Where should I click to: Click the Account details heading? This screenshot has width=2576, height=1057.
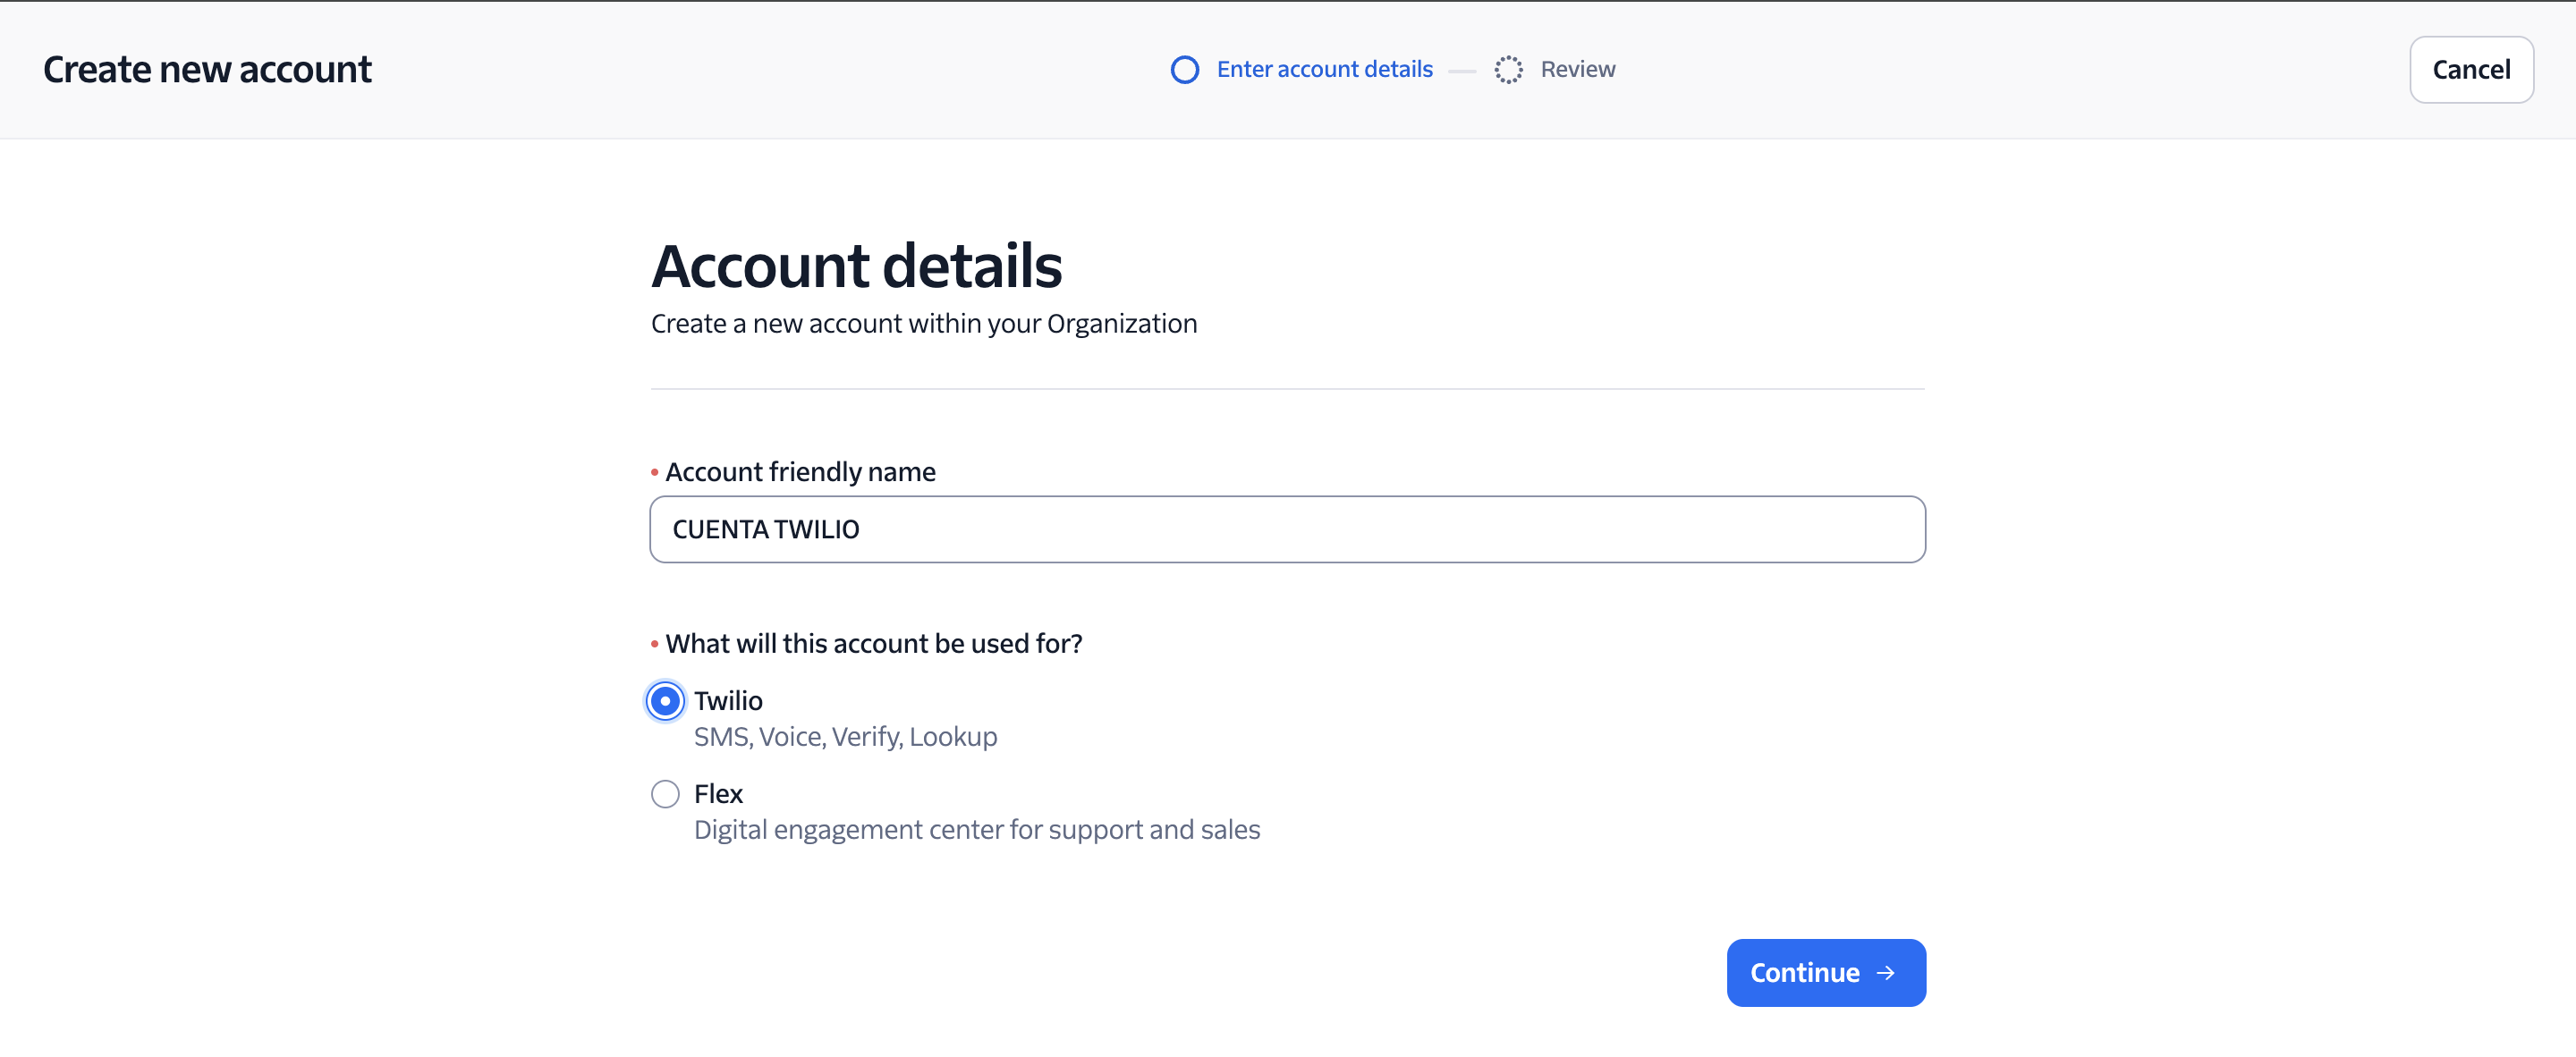pos(856,266)
